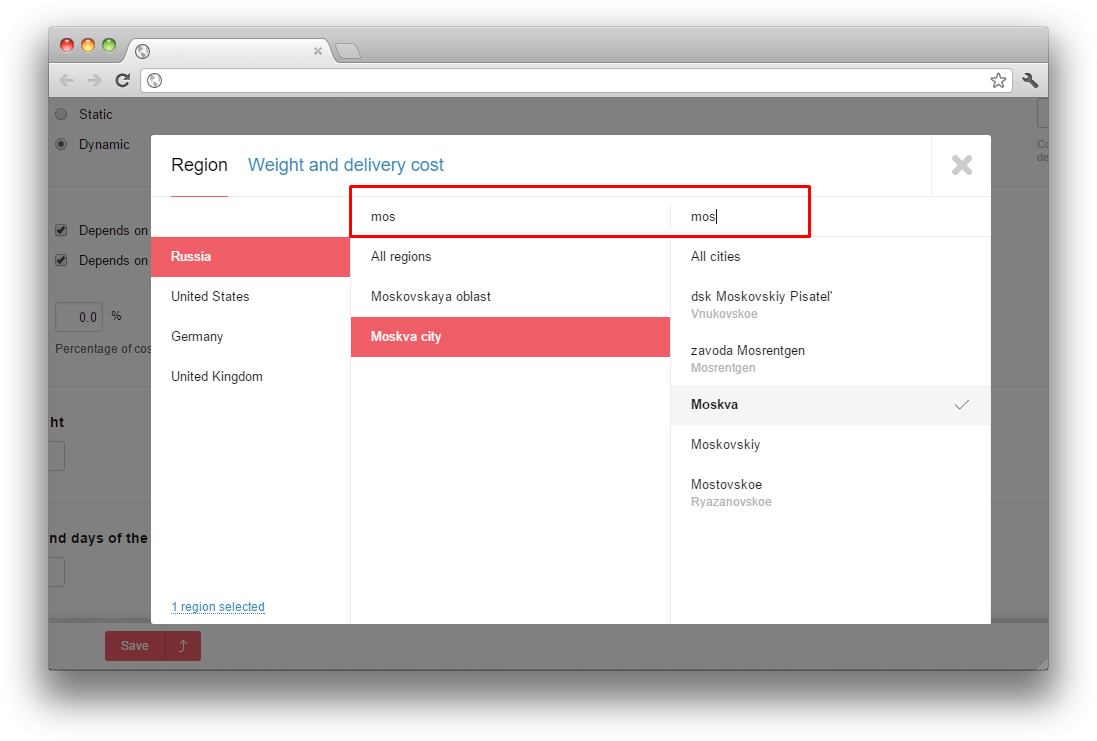Image resolution: width=1097 pixels, height=741 pixels.
Task: Select Mostovskoe city
Action: pos(830,492)
